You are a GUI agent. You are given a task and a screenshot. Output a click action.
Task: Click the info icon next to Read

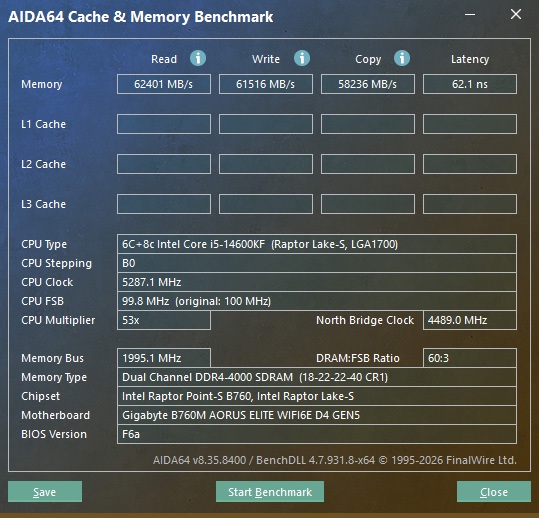pyautogui.click(x=198, y=58)
